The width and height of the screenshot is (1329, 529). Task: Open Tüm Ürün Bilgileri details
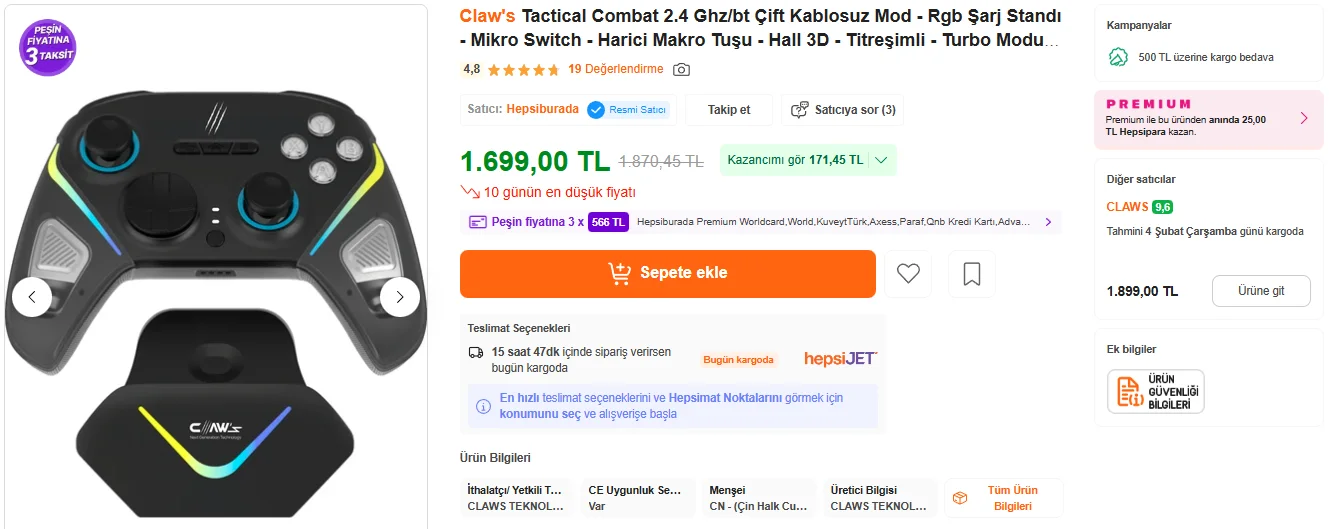(1003, 498)
